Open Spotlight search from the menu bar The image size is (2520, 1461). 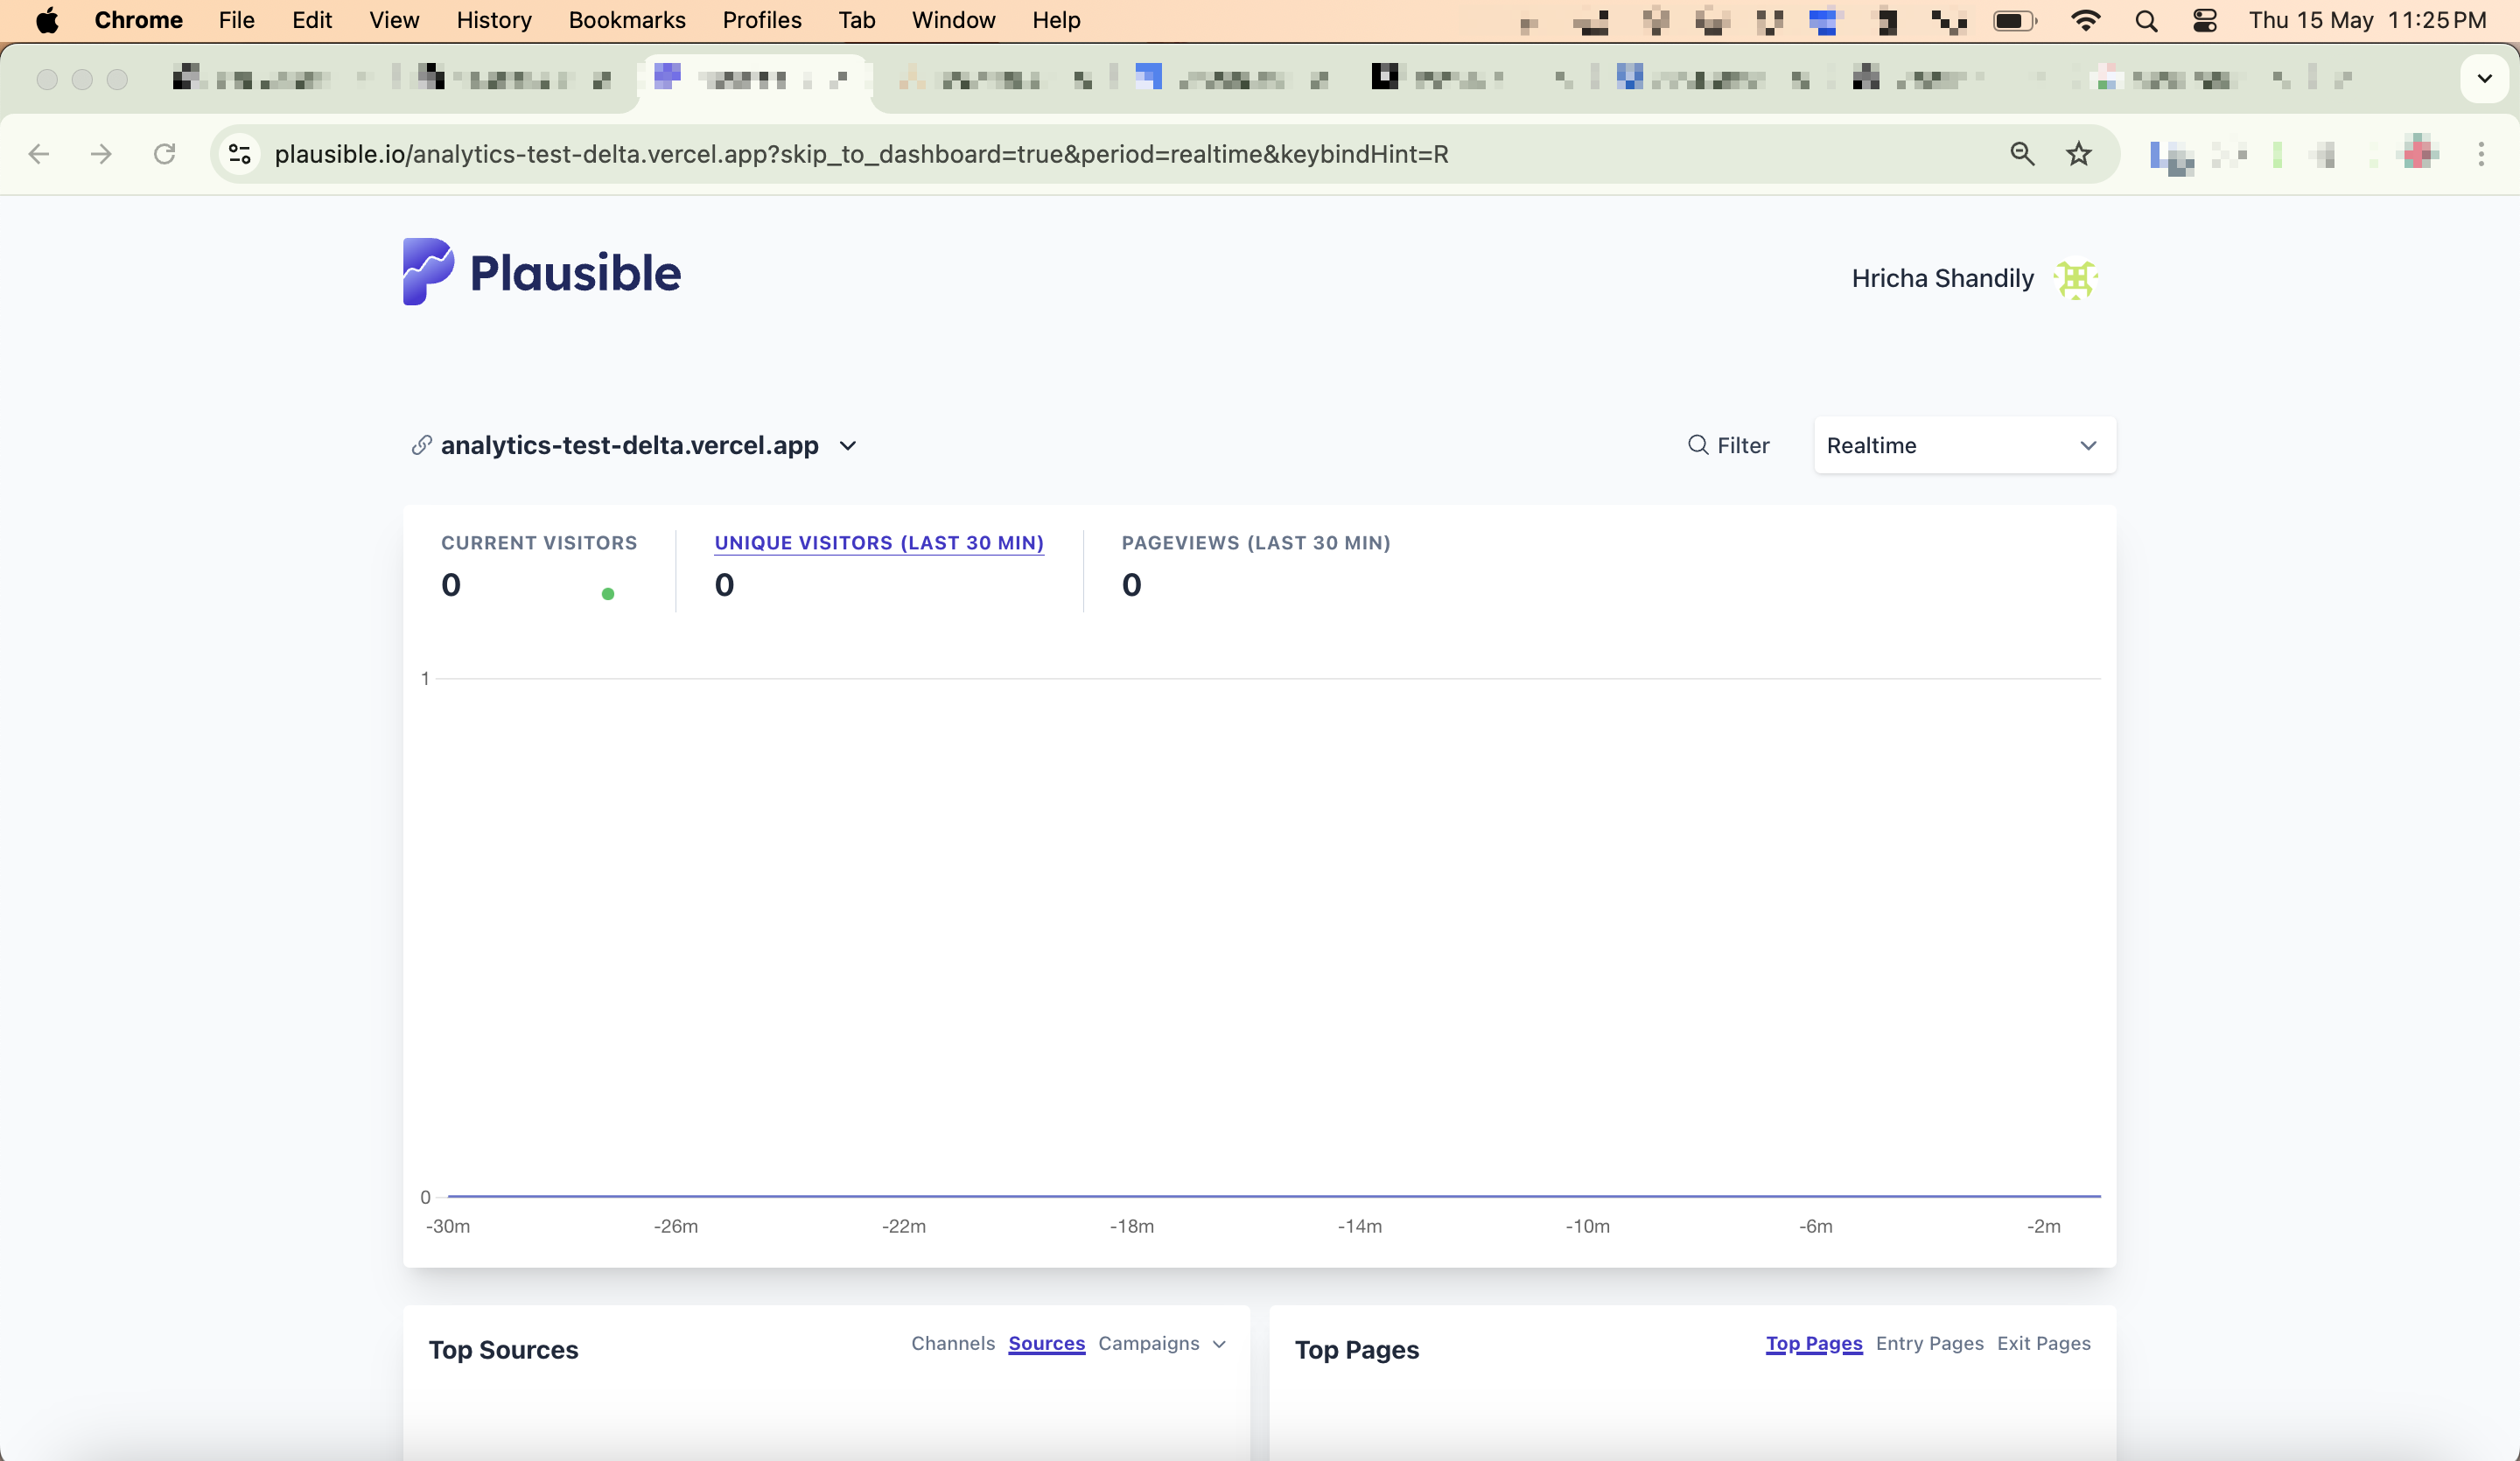pyautogui.click(x=2147, y=20)
